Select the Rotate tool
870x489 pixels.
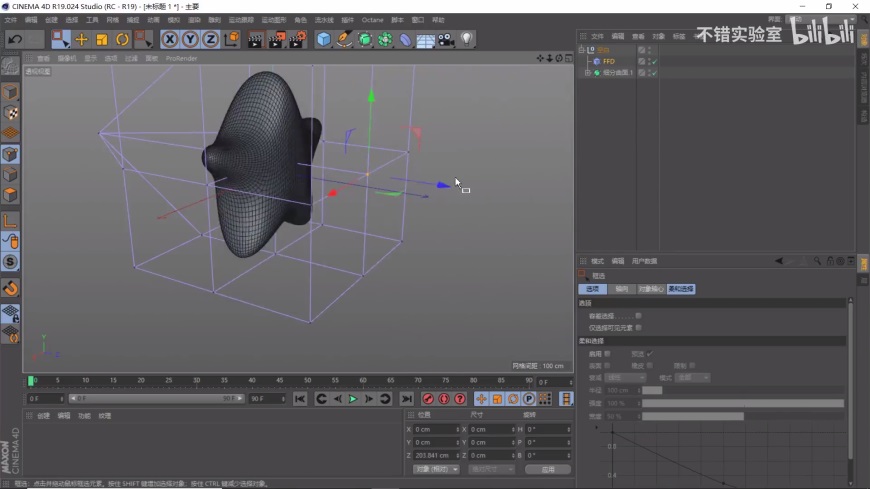point(122,39)
